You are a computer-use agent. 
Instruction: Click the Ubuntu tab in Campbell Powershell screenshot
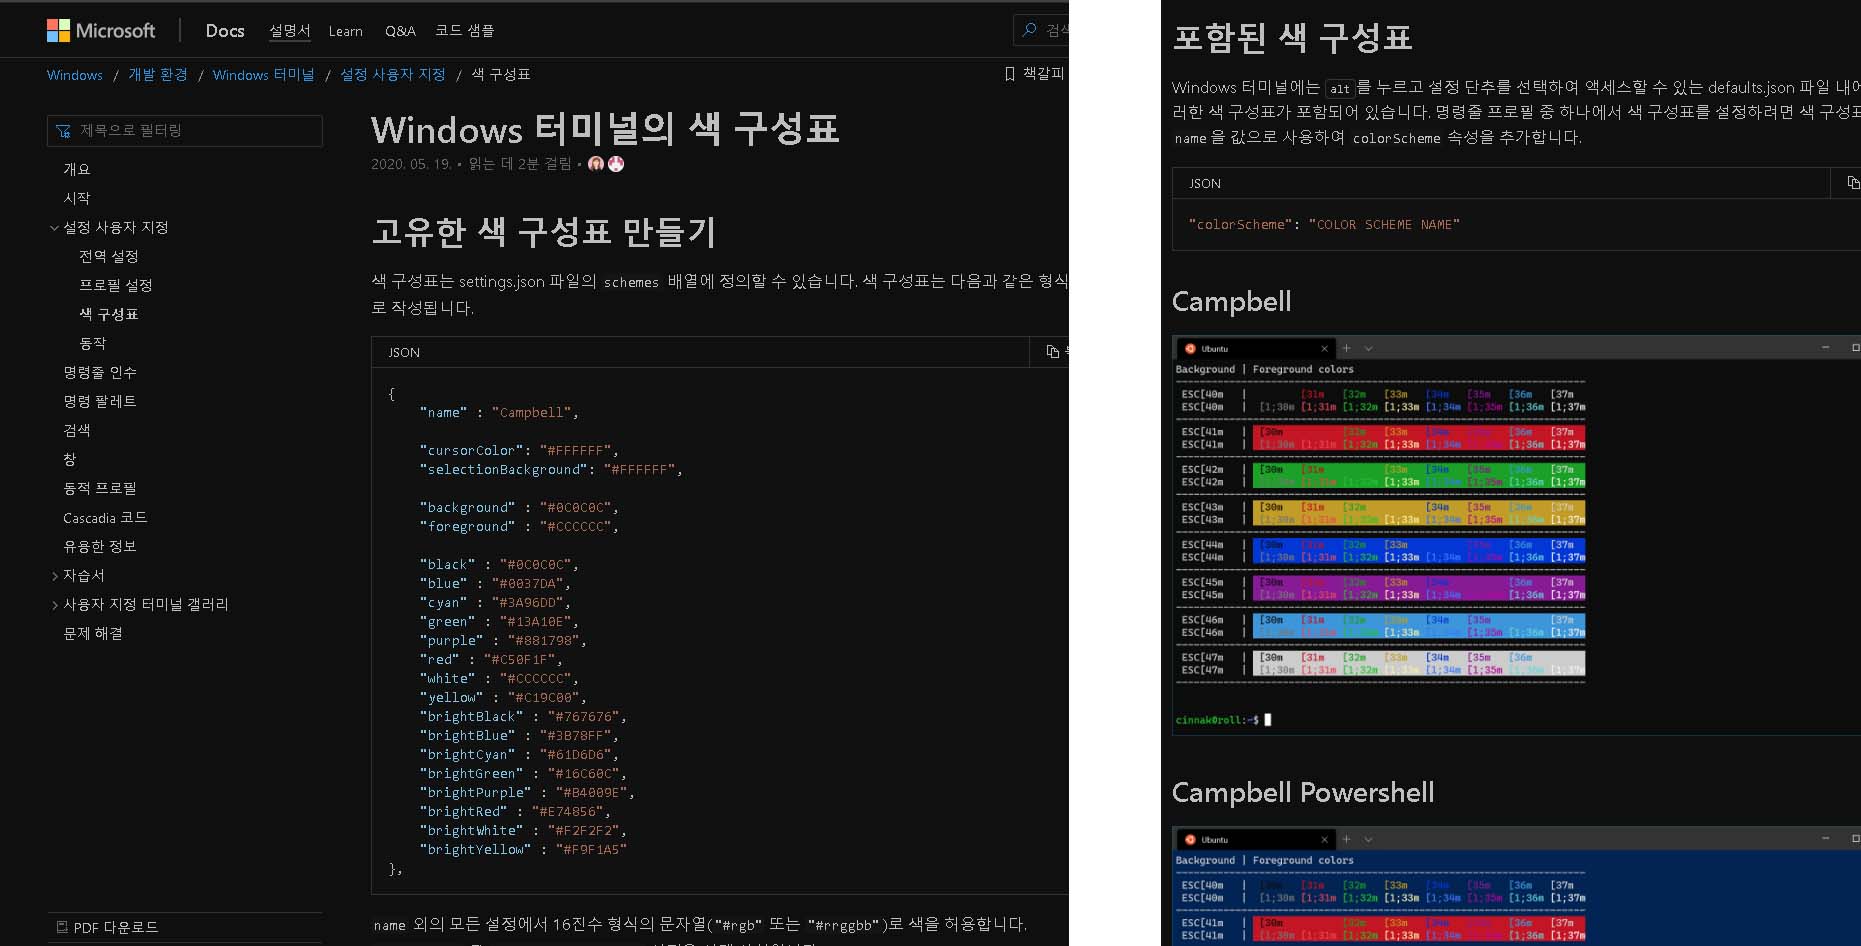(1256, 840)
